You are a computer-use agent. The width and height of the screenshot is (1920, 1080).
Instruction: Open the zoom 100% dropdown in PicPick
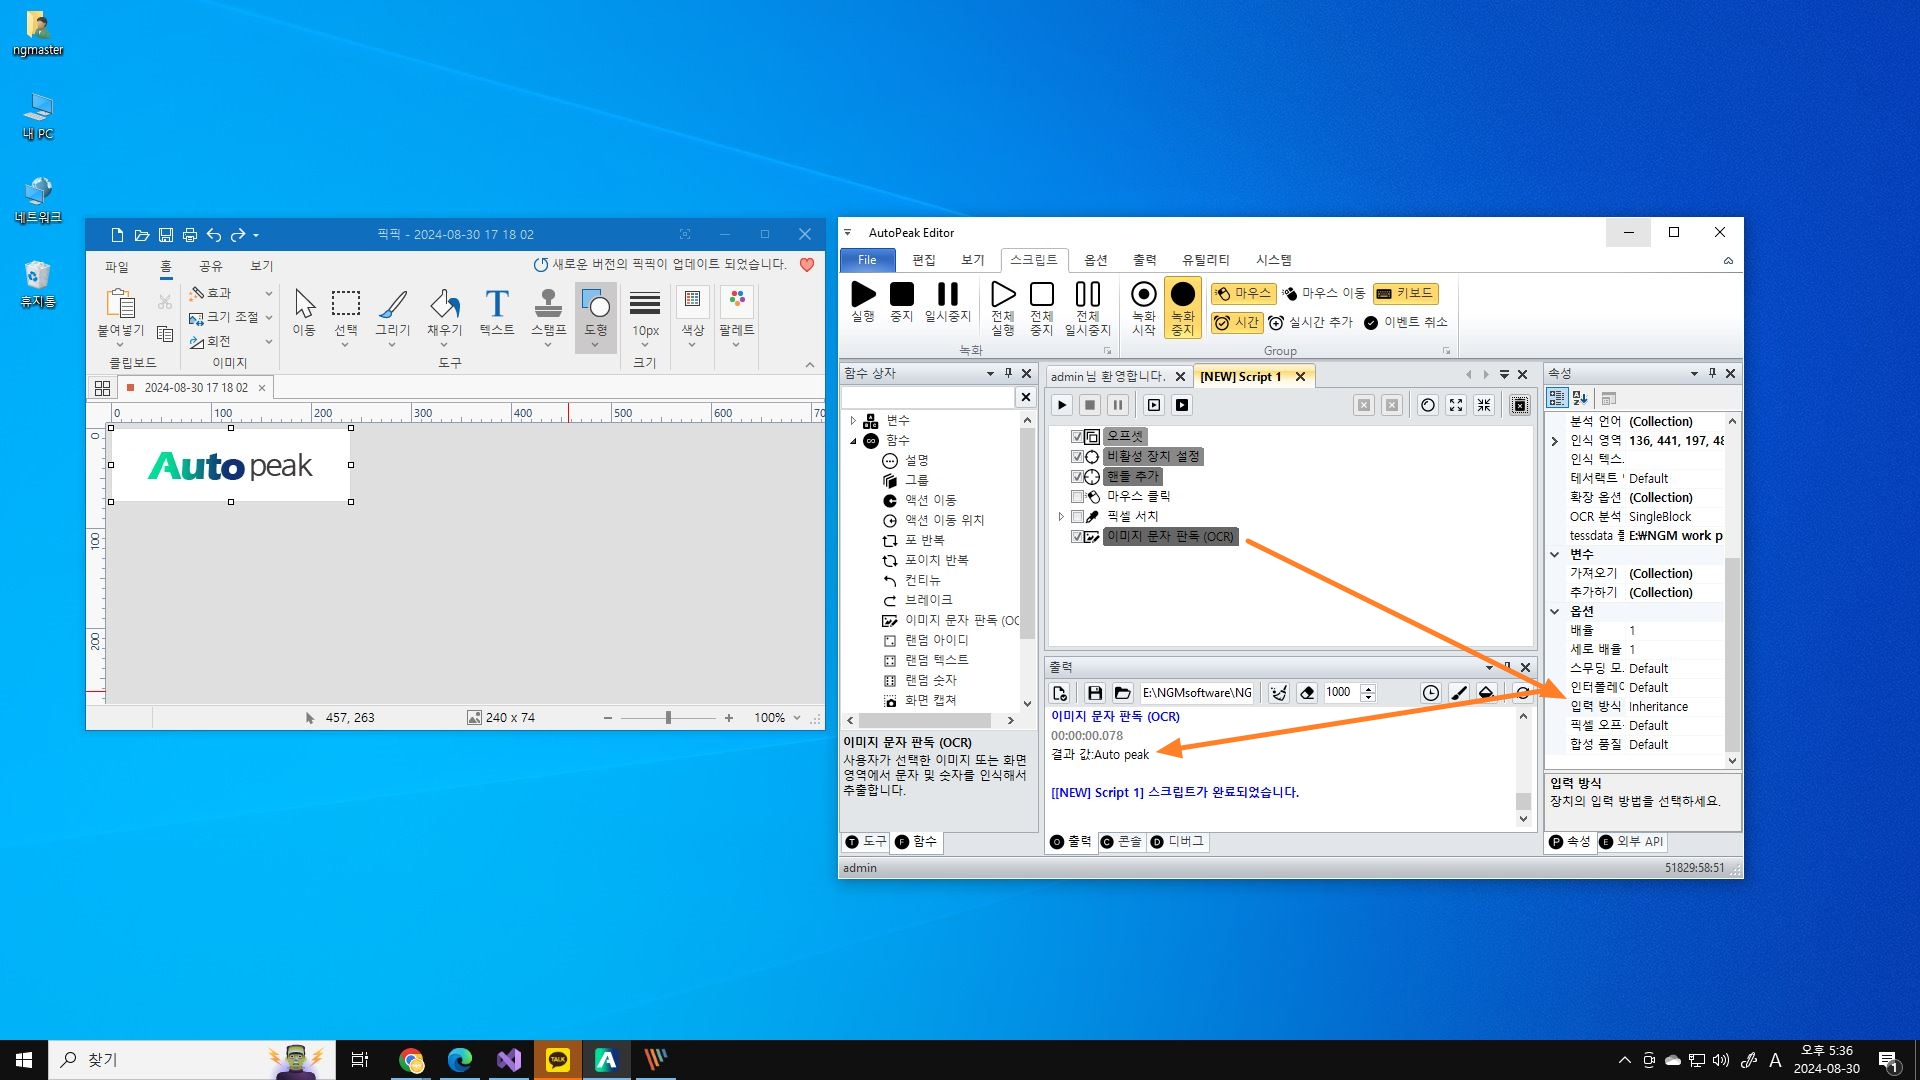pyautogui.click(x=797, y=718)
